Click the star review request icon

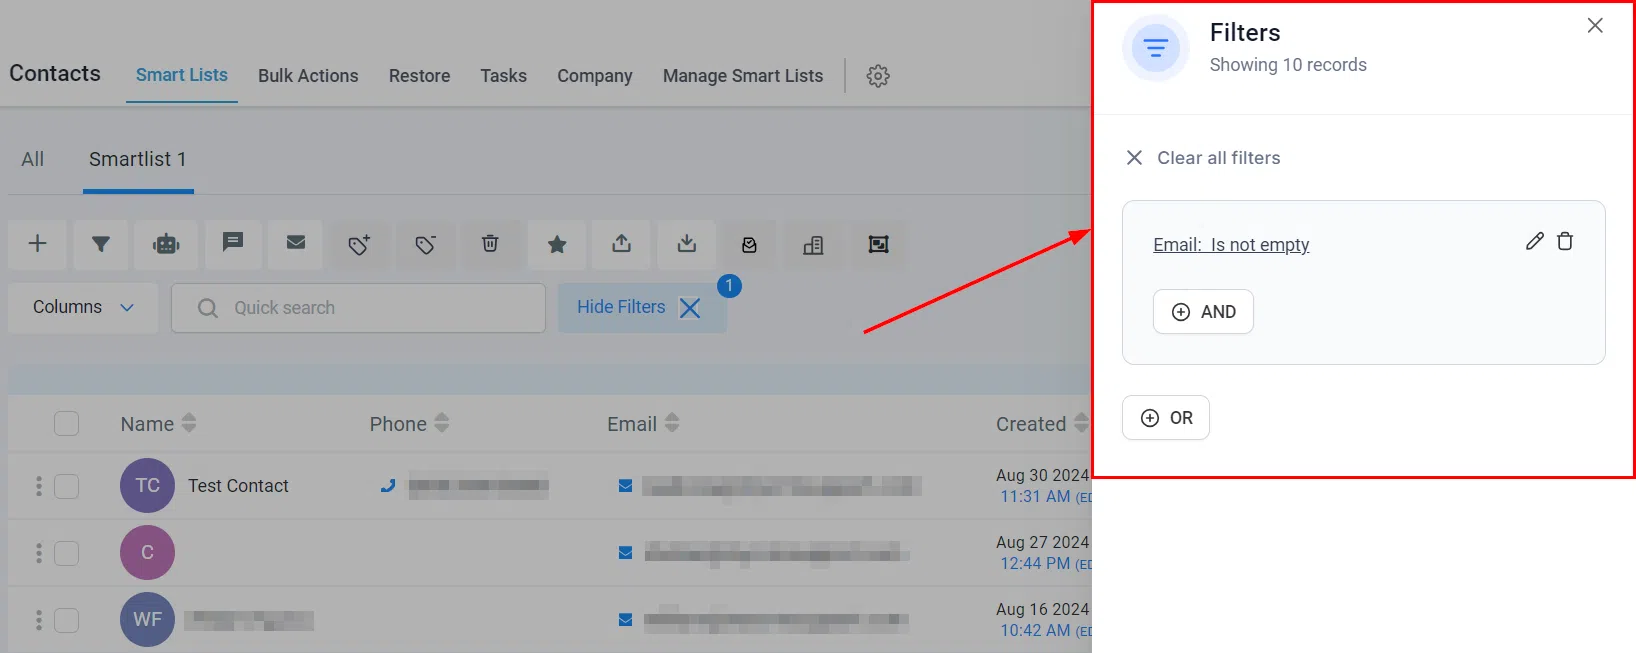(x=557, y=244)
